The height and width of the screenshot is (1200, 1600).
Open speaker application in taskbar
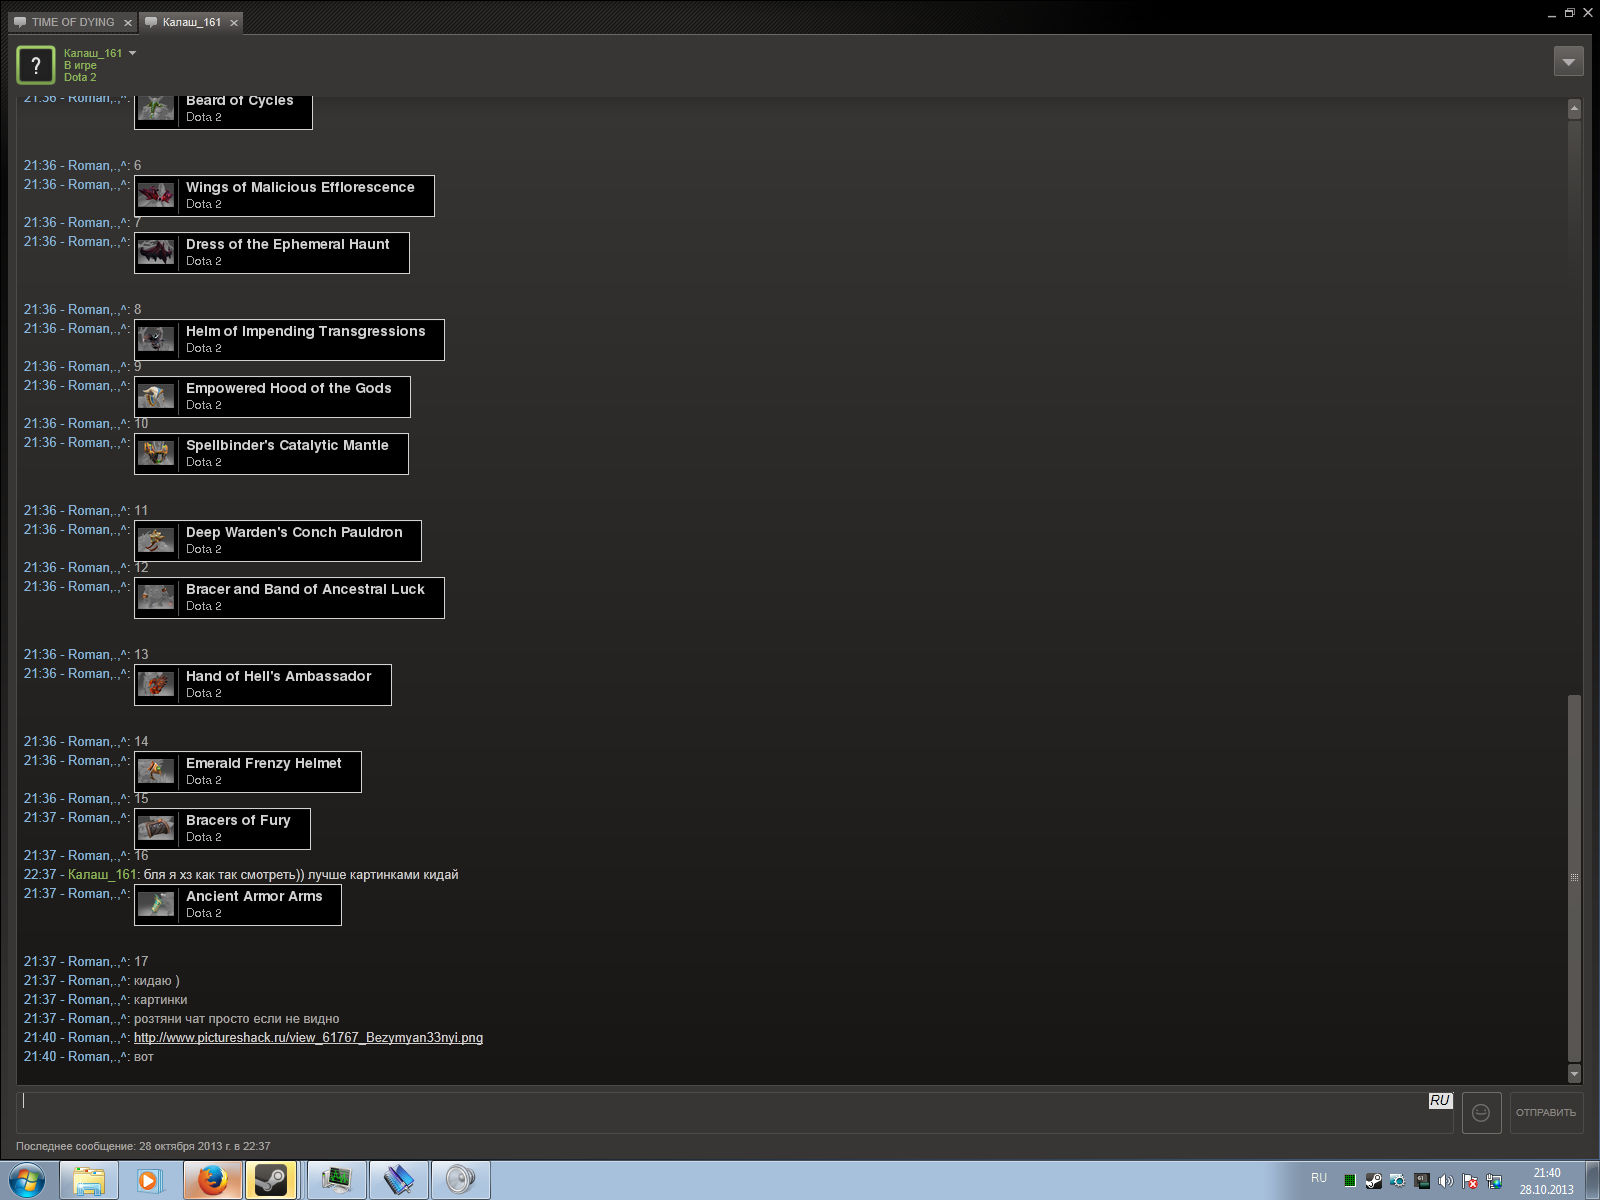(460, 1181)
